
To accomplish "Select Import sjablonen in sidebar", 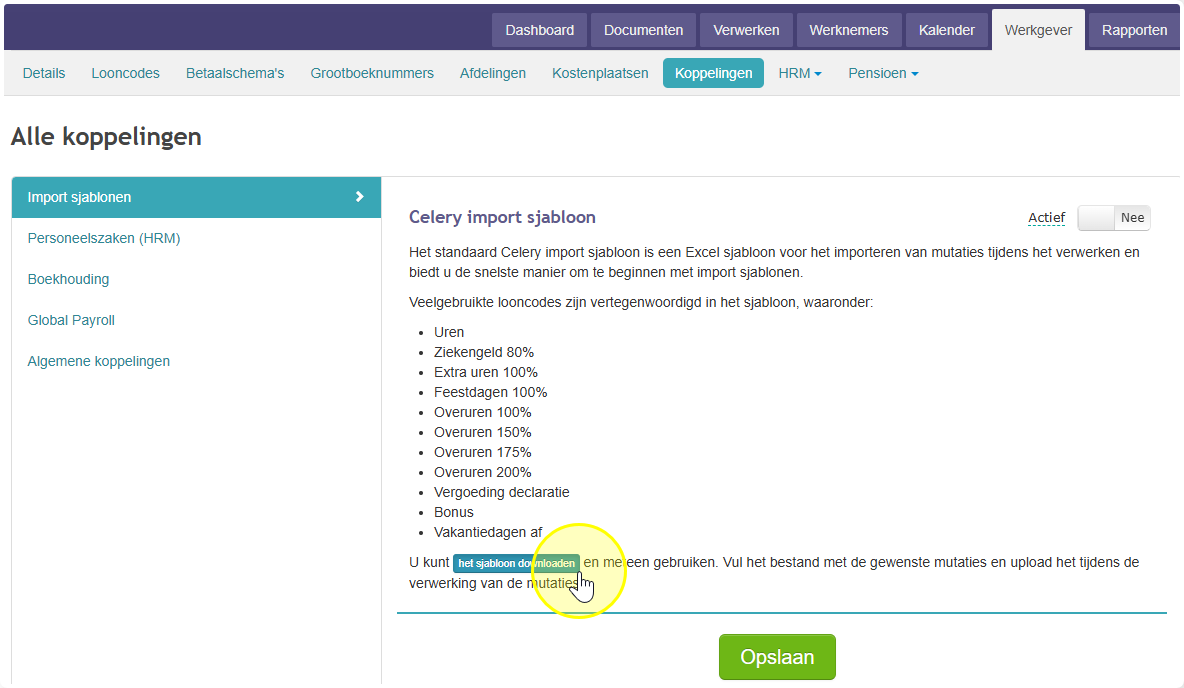I will [x=196, y=197].
